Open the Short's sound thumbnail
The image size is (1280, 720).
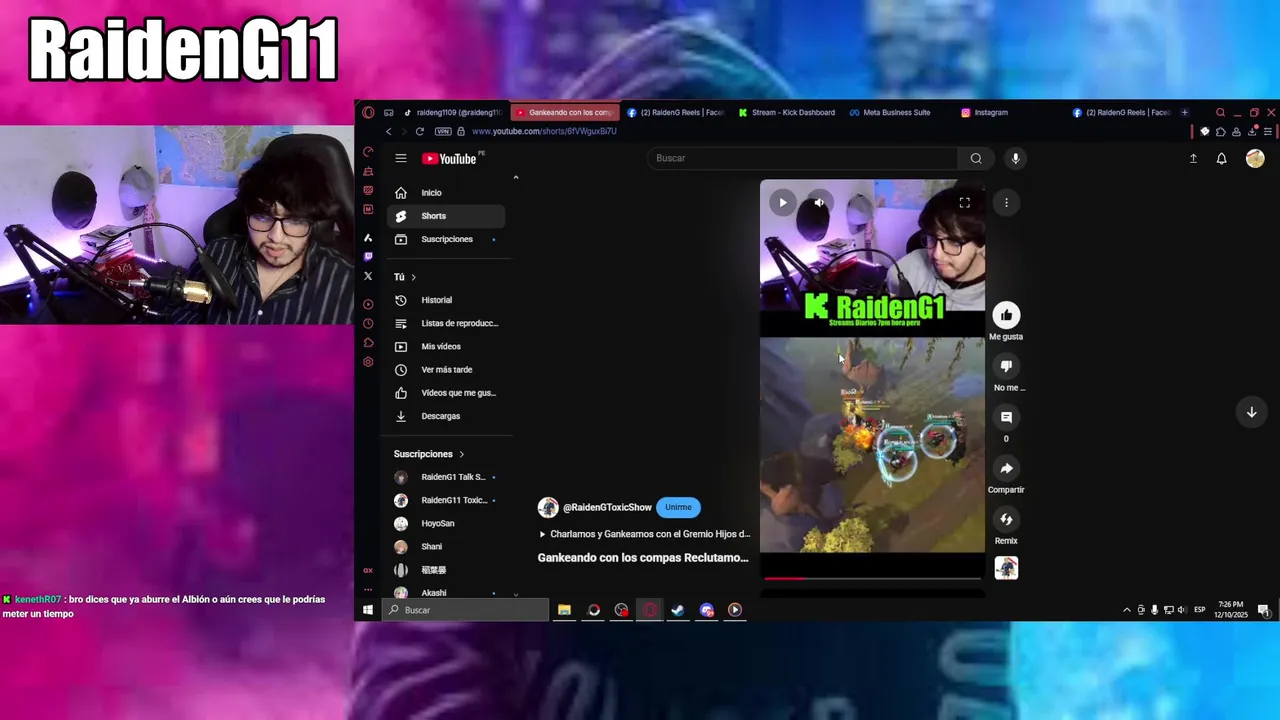pos(1006,568)
